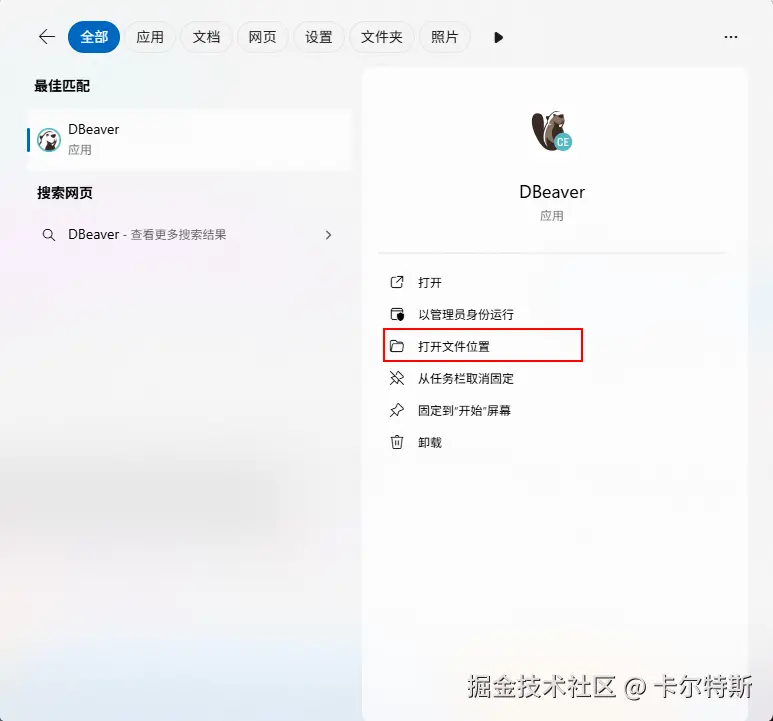Select the 全部 filter tab

click(x=94, y=37)
